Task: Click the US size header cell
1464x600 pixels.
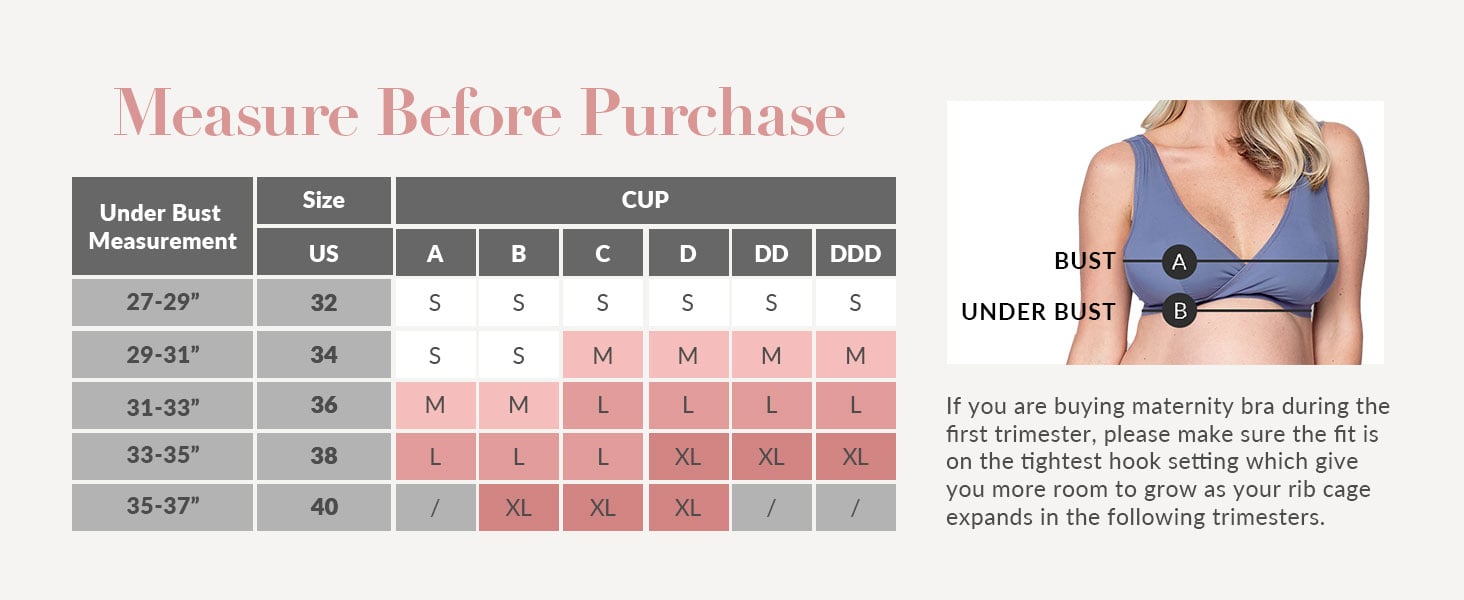Action: tap(323, 253)
